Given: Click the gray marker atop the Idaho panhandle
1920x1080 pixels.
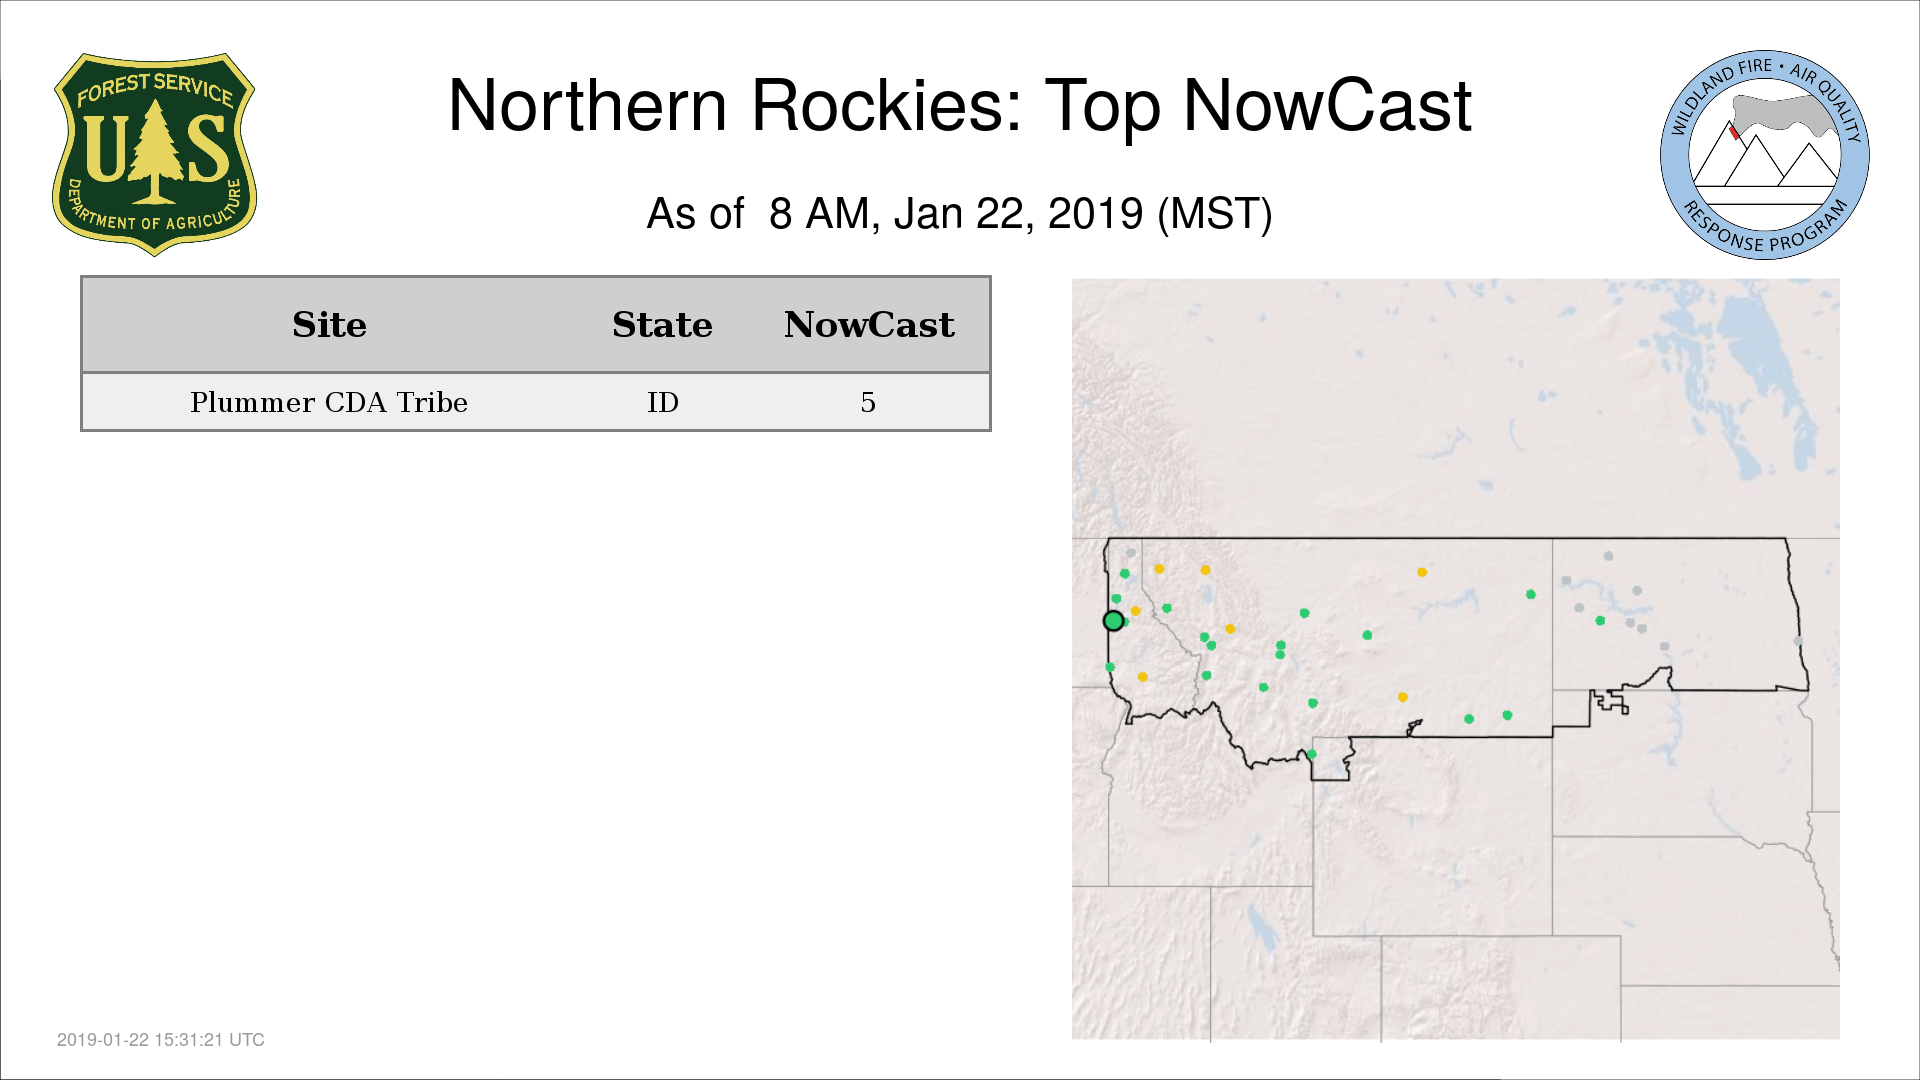Looking at the screenshot, I should (1131, 553).
